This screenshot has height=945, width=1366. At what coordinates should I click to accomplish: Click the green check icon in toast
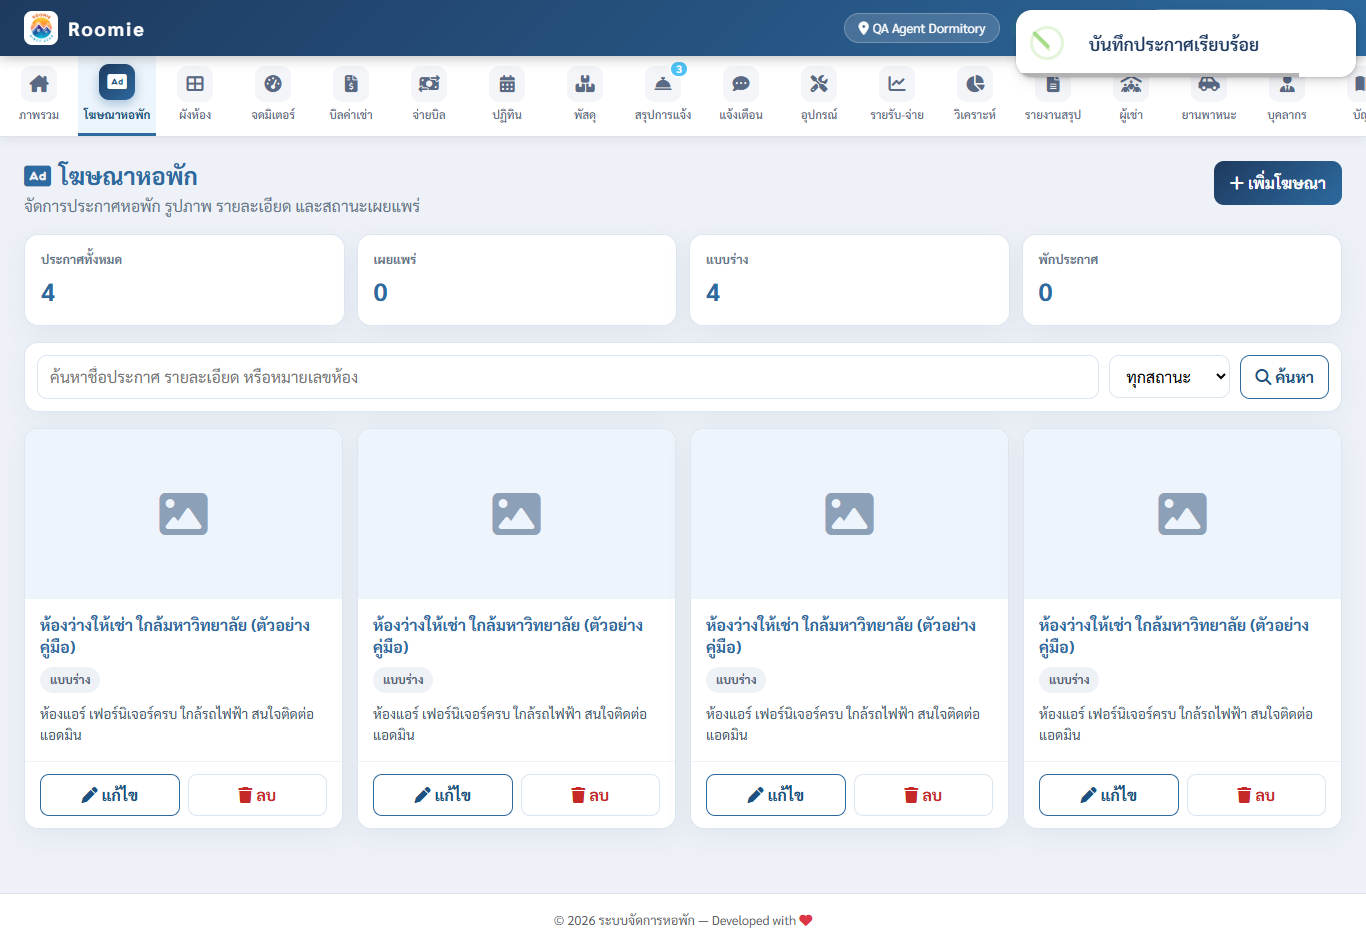[1047, 43]
